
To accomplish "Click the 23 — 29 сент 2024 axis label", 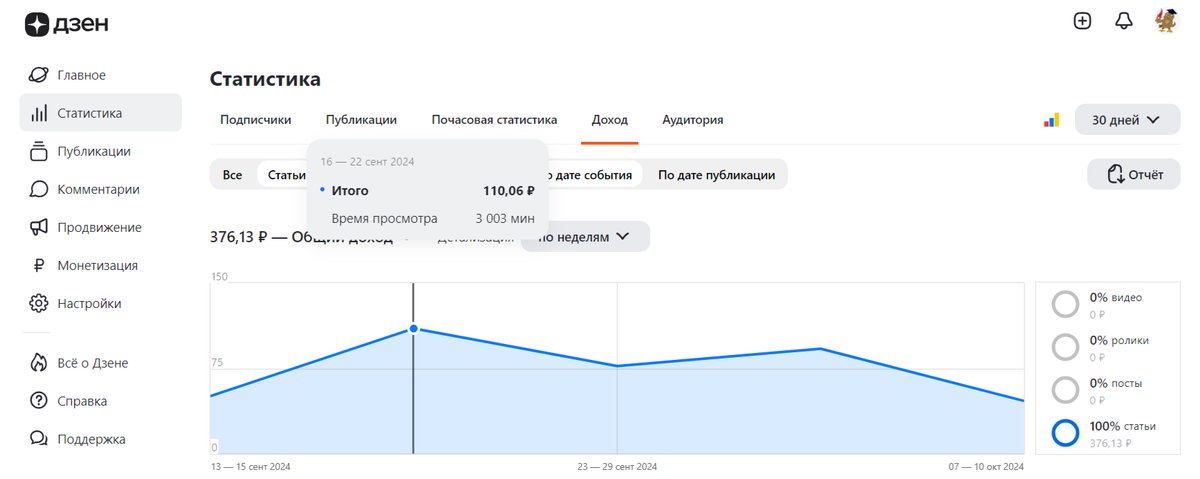I will point(617,466).
